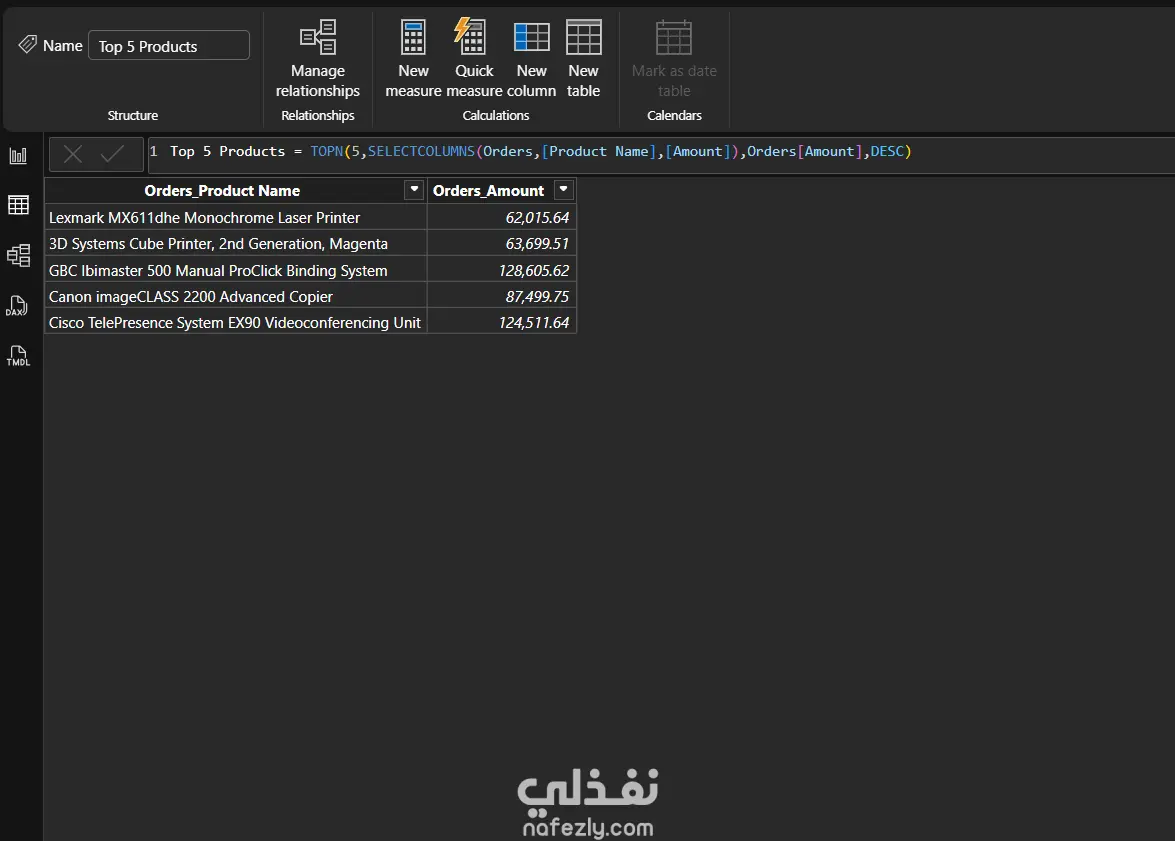Select Cisco TelePresence System EX90 cell
This screenshot has width=1175, height=841.
coord(235,322)
